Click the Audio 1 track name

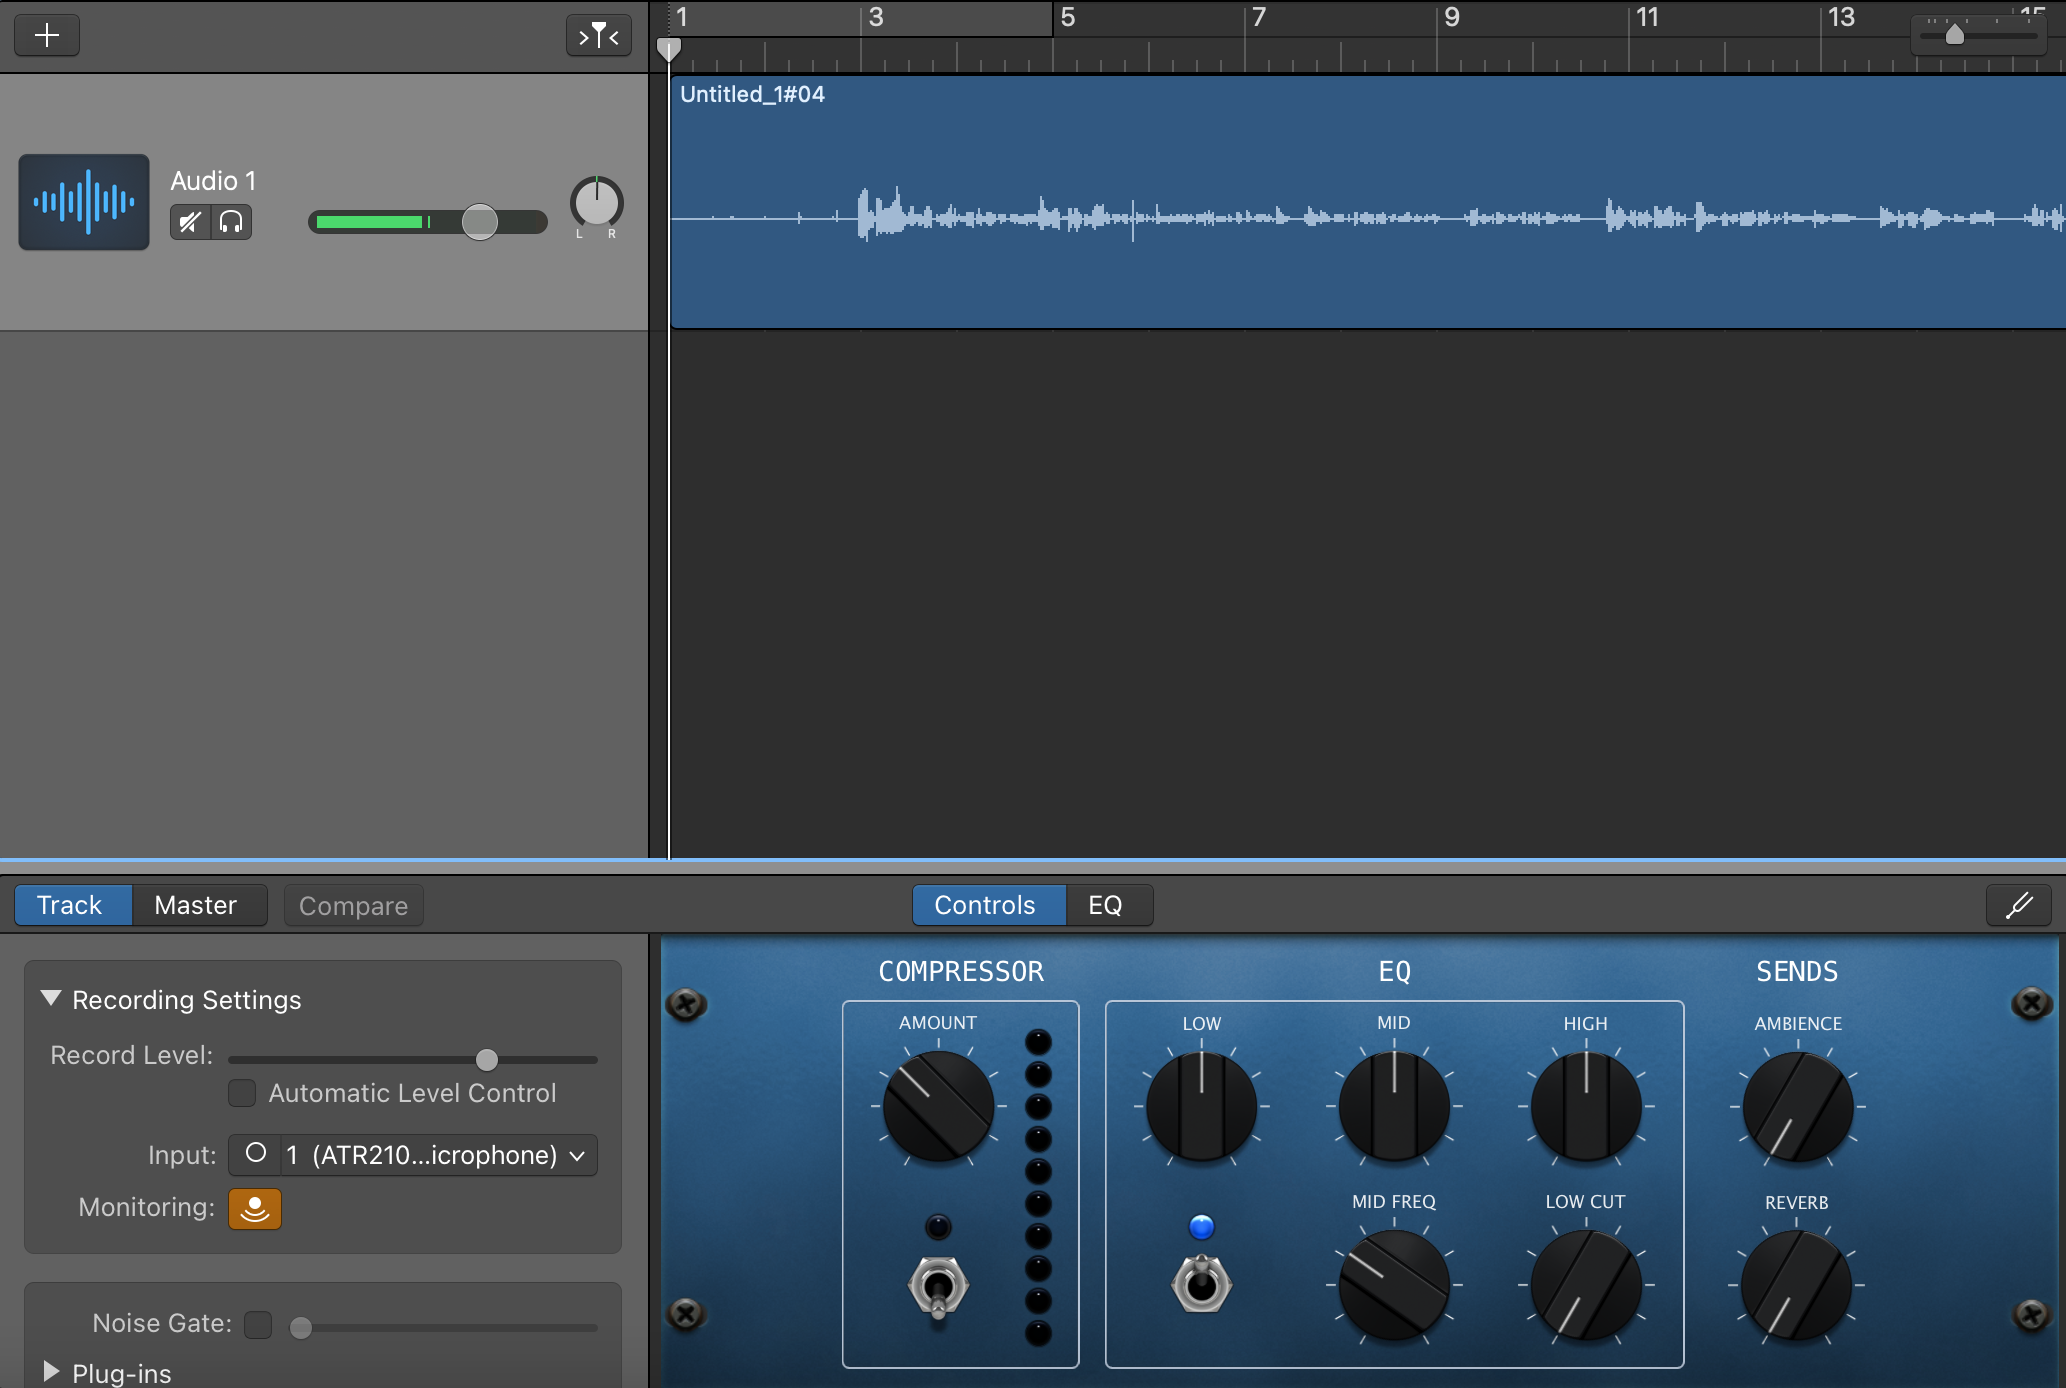tap(213, 181)
